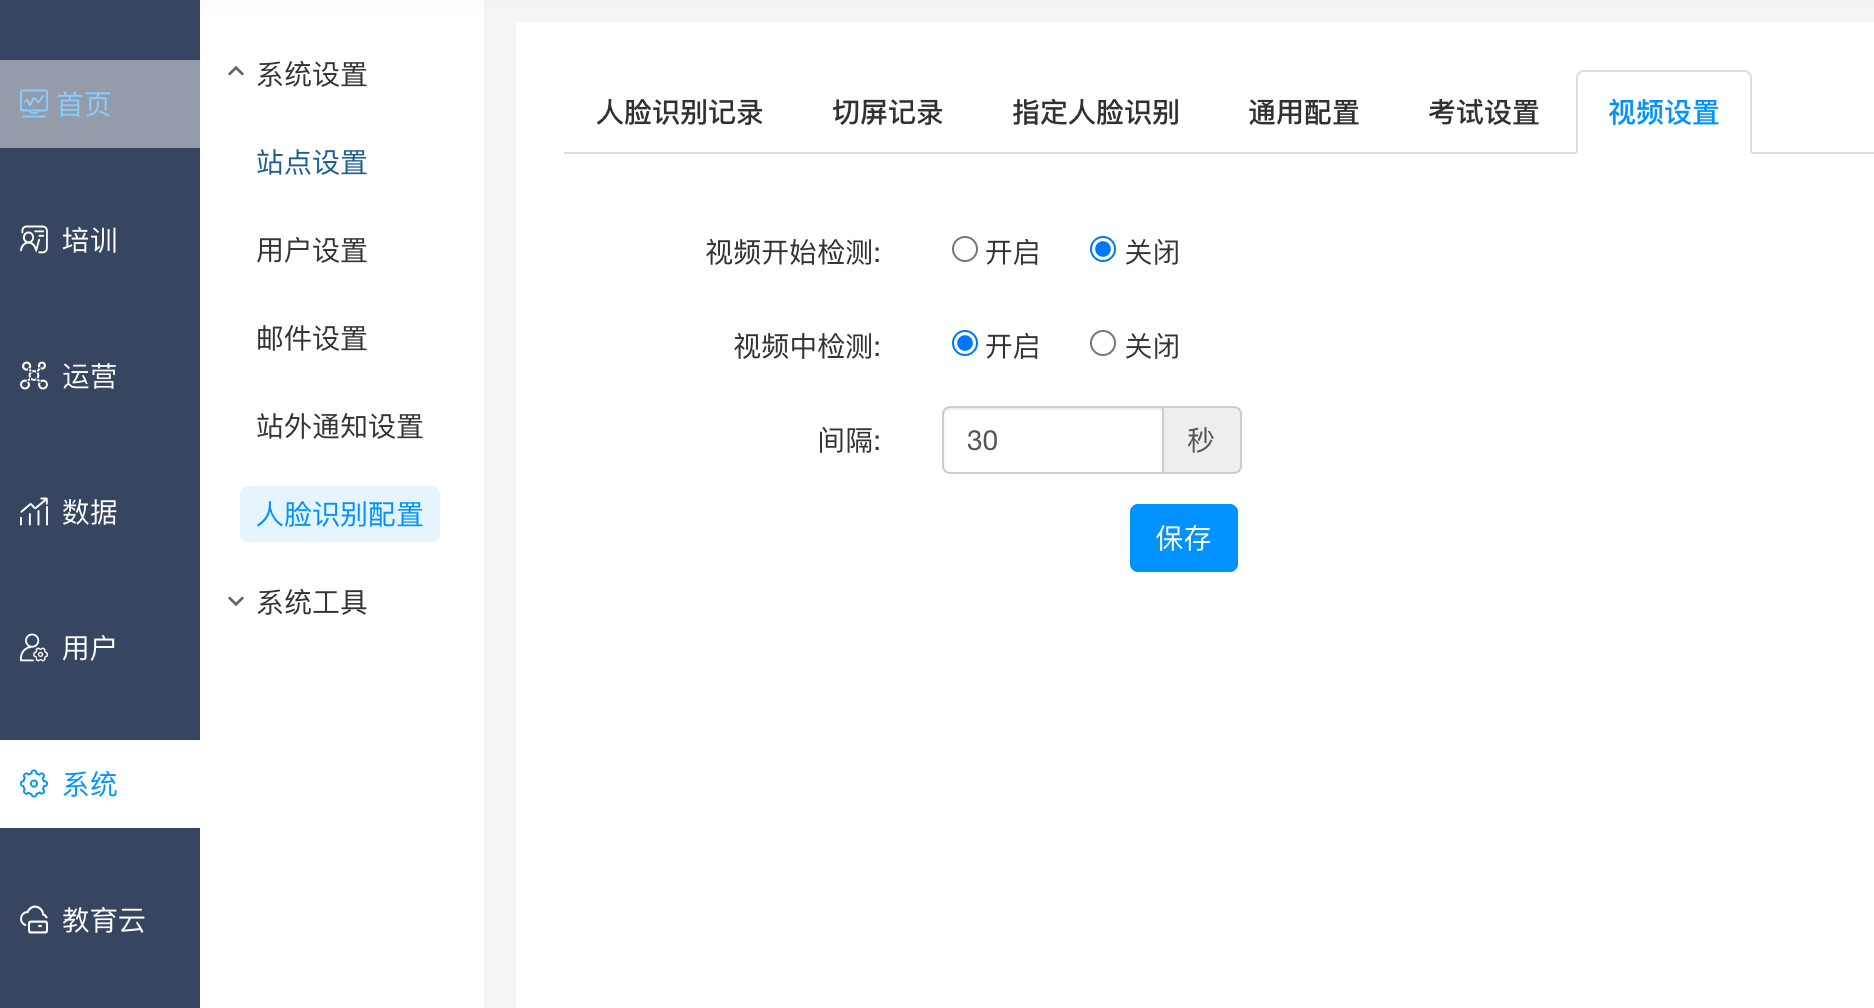
Task: Switch to the 人脸识别记录 tab
Action: (x=679, y=113)
